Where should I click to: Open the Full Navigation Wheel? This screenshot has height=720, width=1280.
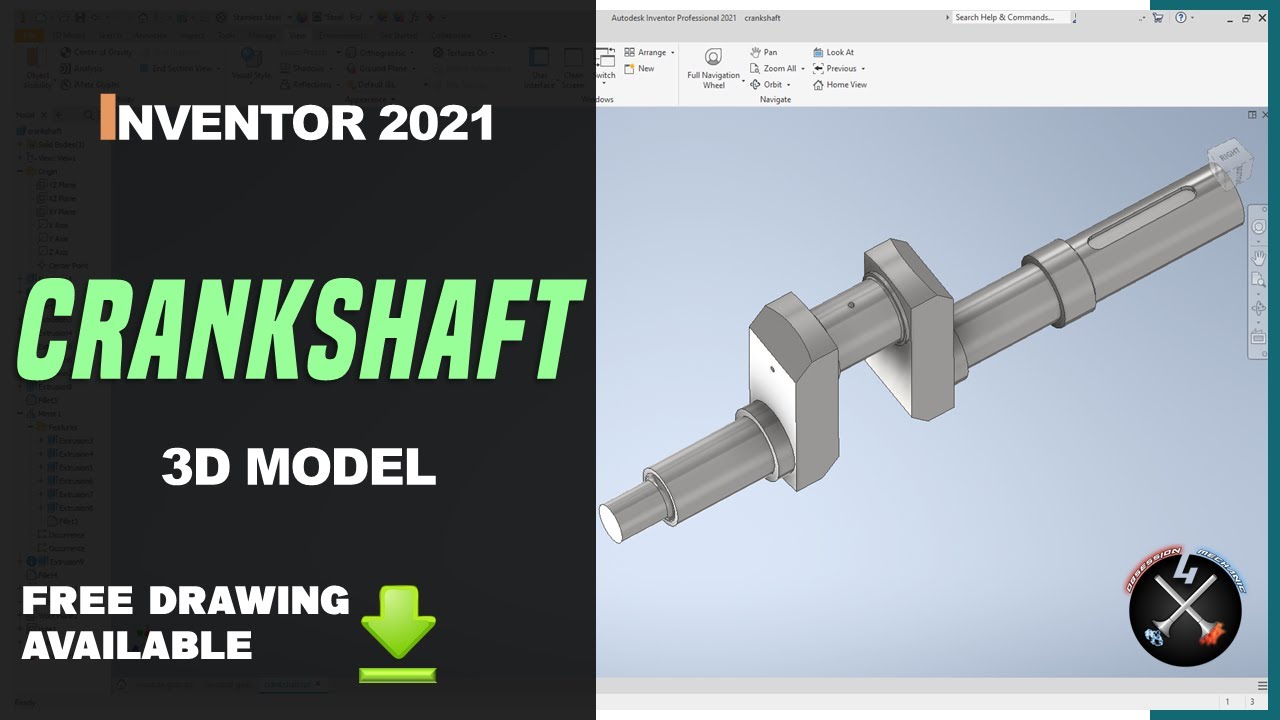point(713,68)
